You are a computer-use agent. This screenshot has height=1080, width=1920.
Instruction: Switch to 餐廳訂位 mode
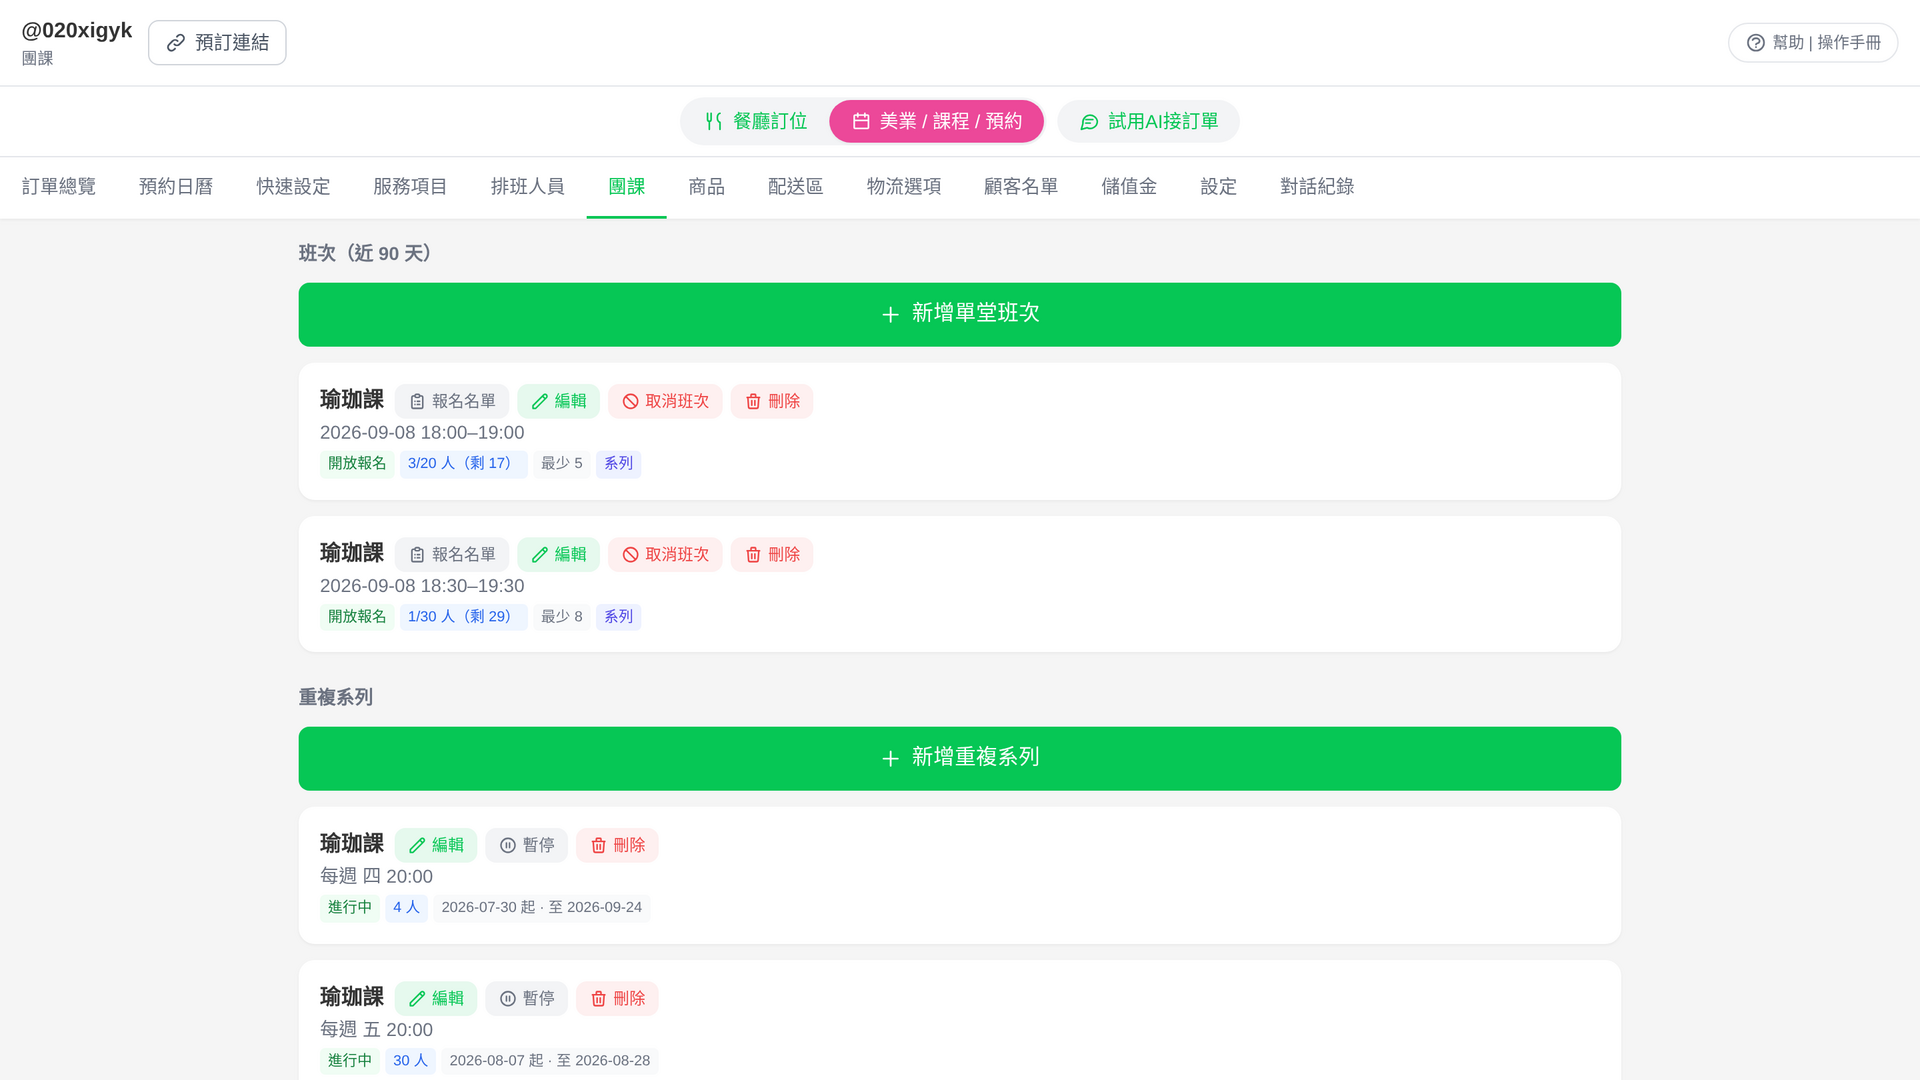(x=756, y=121)
